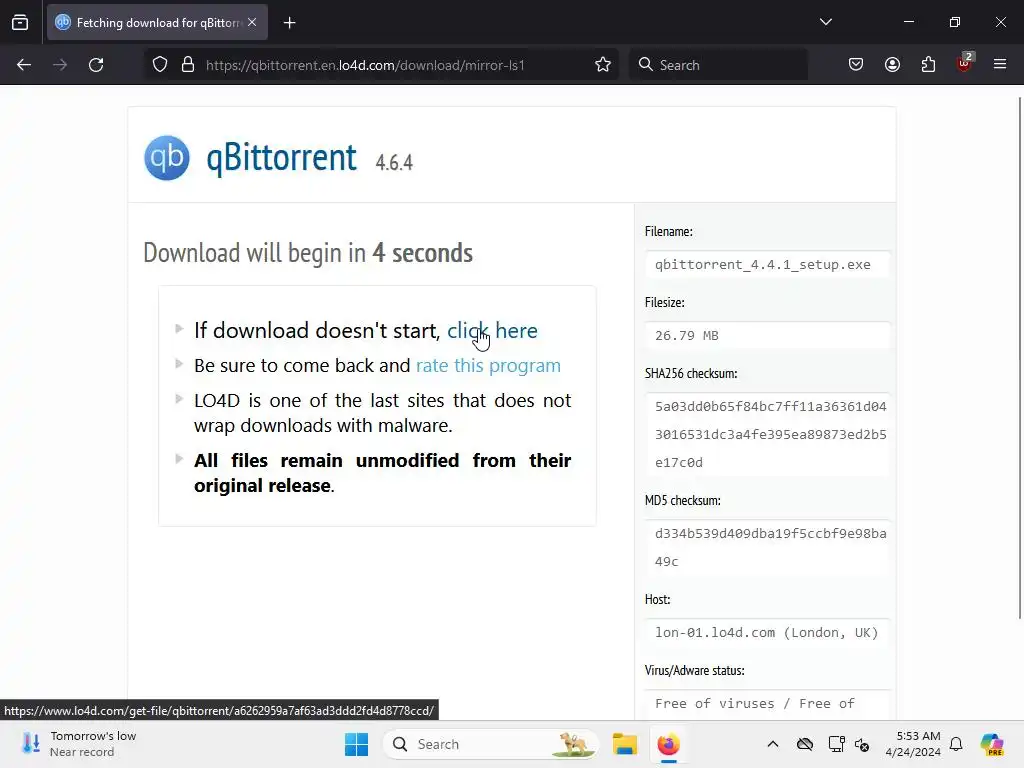
Task: Open the Extensions puzzle piece menu
Action: pos(928,65)
